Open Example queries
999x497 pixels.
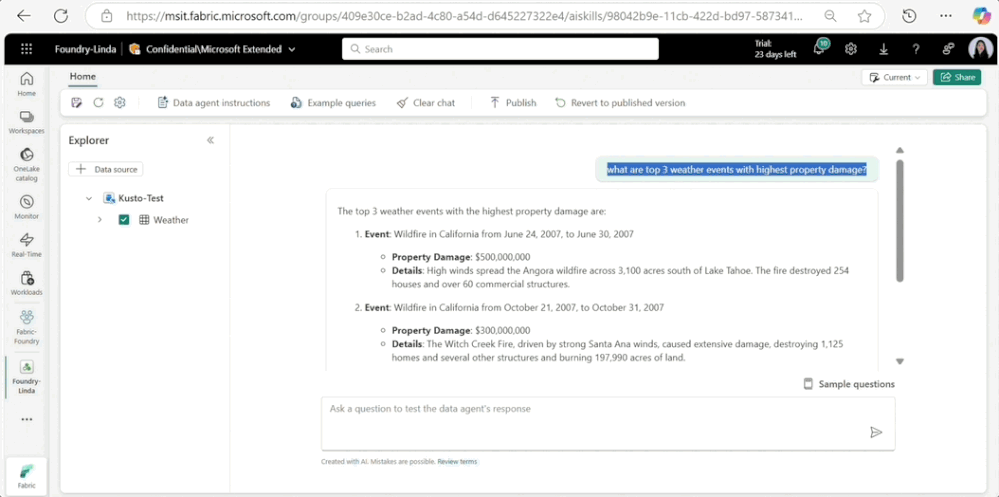point(333,103)
